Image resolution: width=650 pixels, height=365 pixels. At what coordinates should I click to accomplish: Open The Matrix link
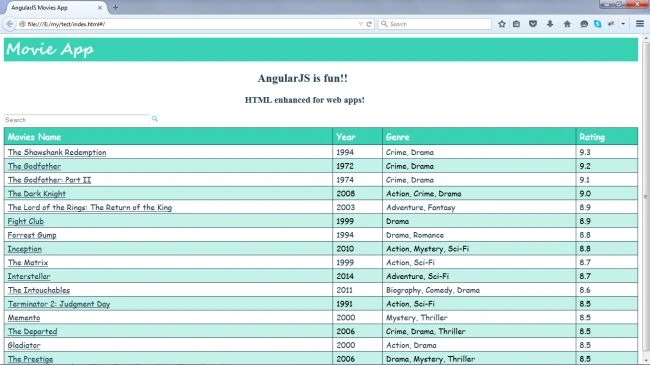(x=28, y=263)
